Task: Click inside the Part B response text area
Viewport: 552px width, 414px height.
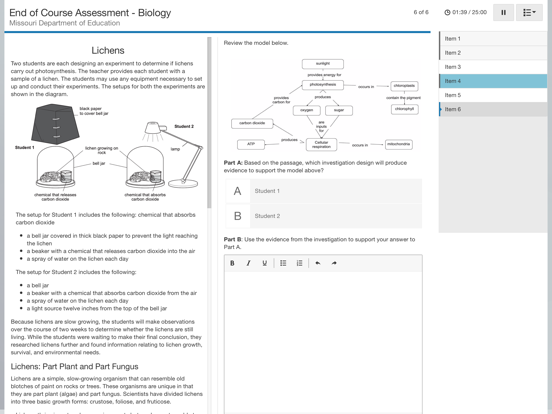Action: point(323,341)
